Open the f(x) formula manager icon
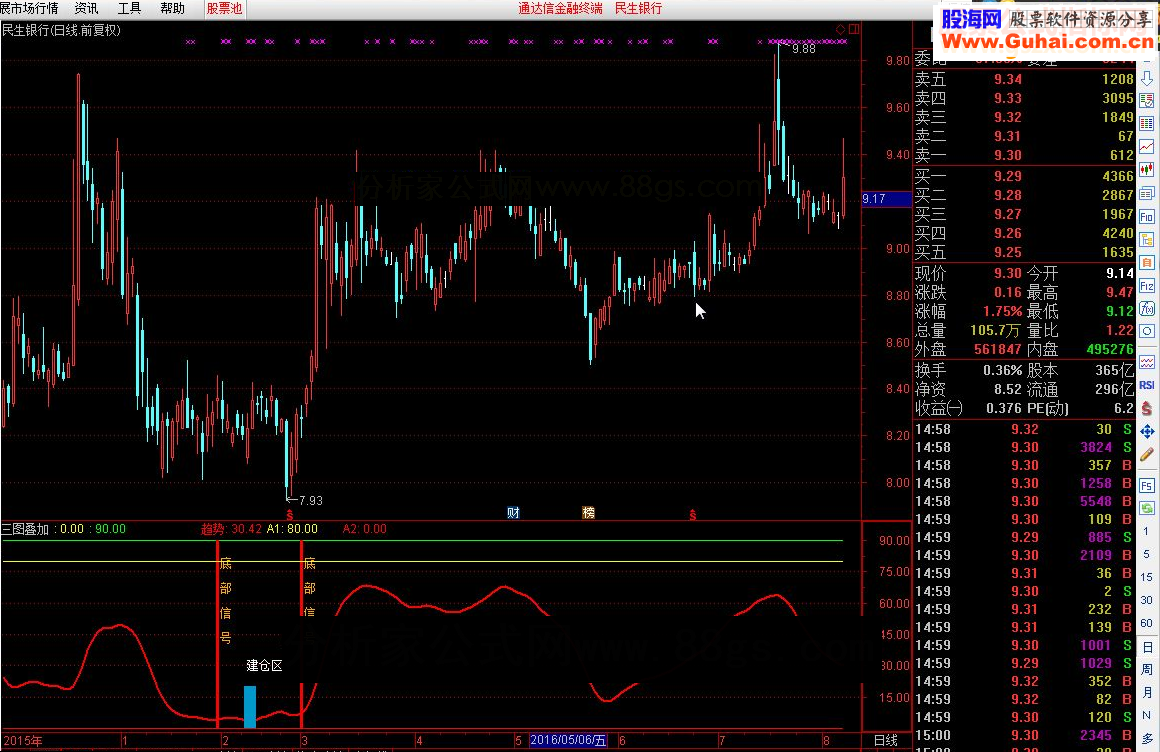This screenshot has height=752, width=1160. pyautogui.click(x=1147, y=309)
